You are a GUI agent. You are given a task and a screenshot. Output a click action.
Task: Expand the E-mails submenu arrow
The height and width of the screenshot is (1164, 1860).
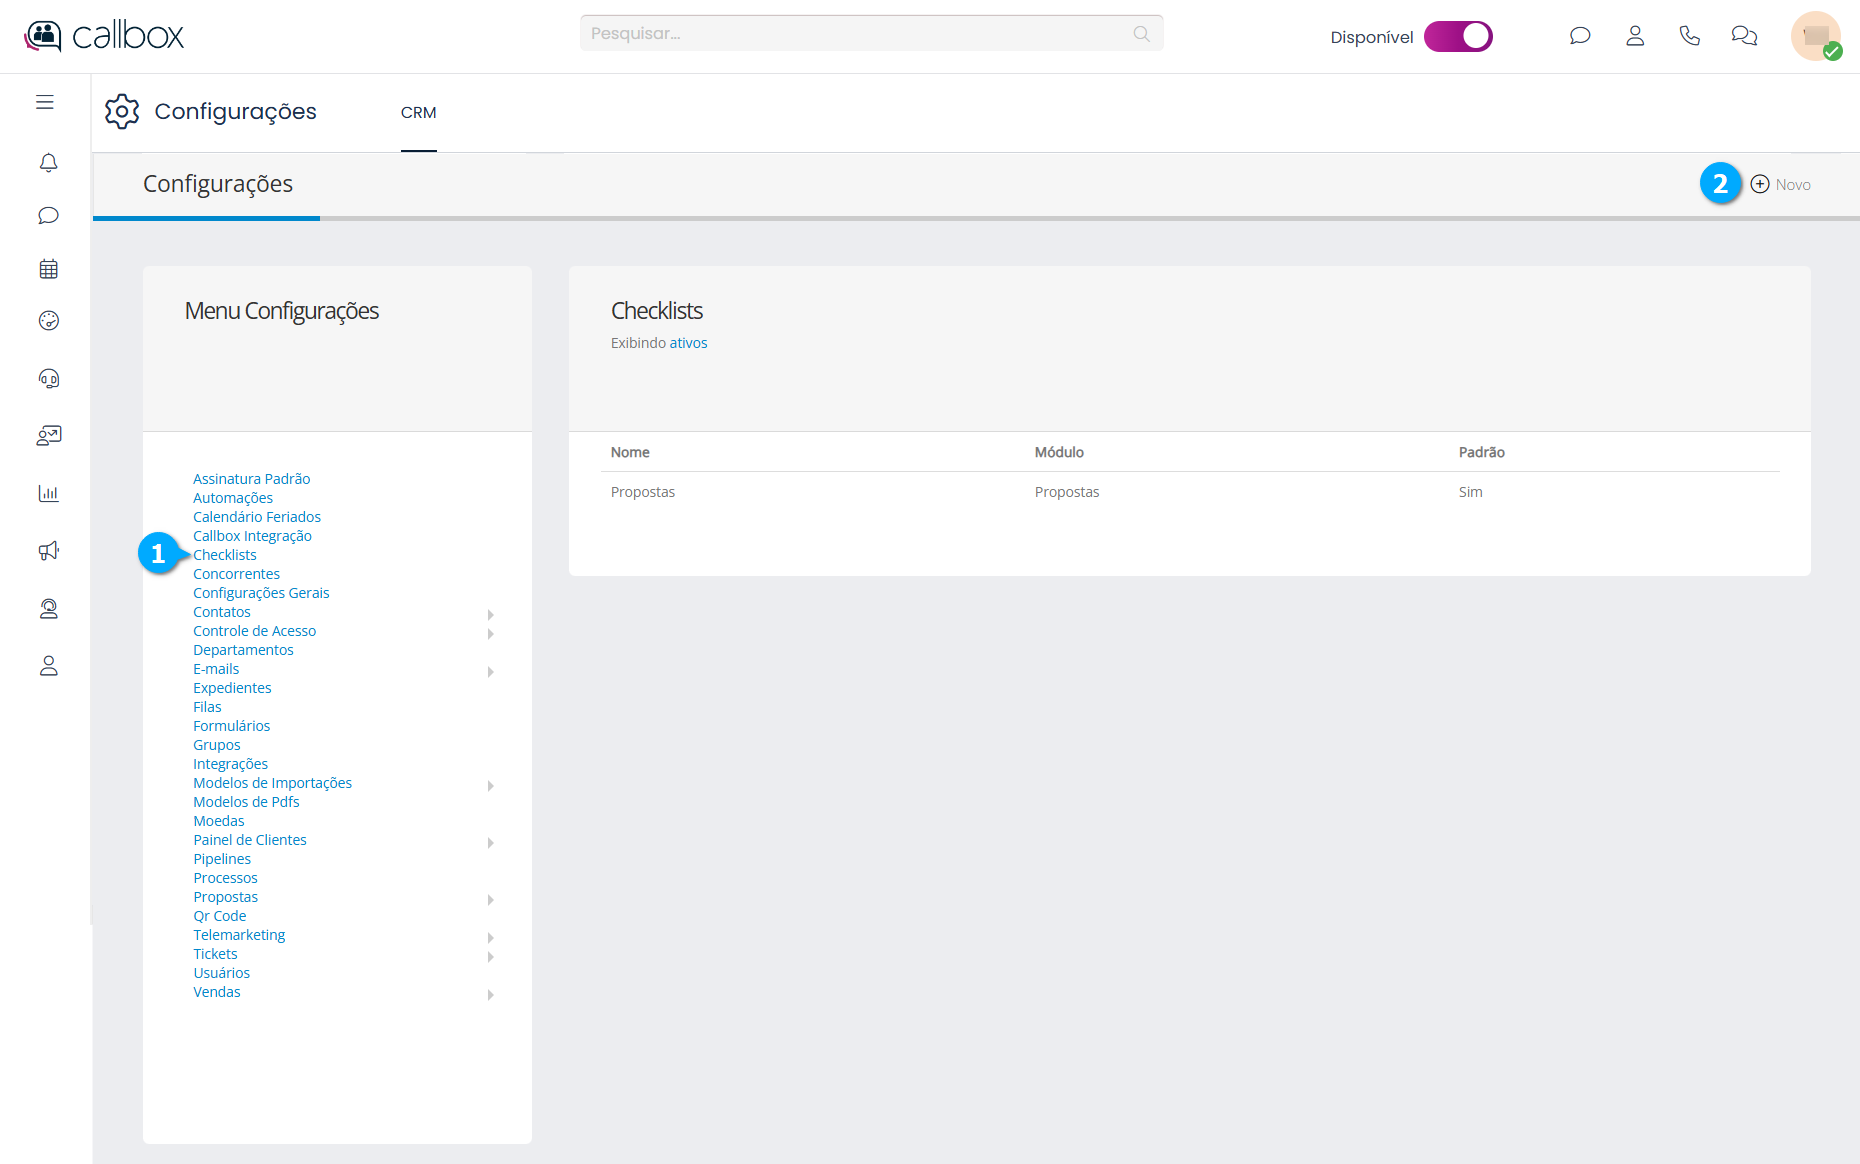(490, 671)
